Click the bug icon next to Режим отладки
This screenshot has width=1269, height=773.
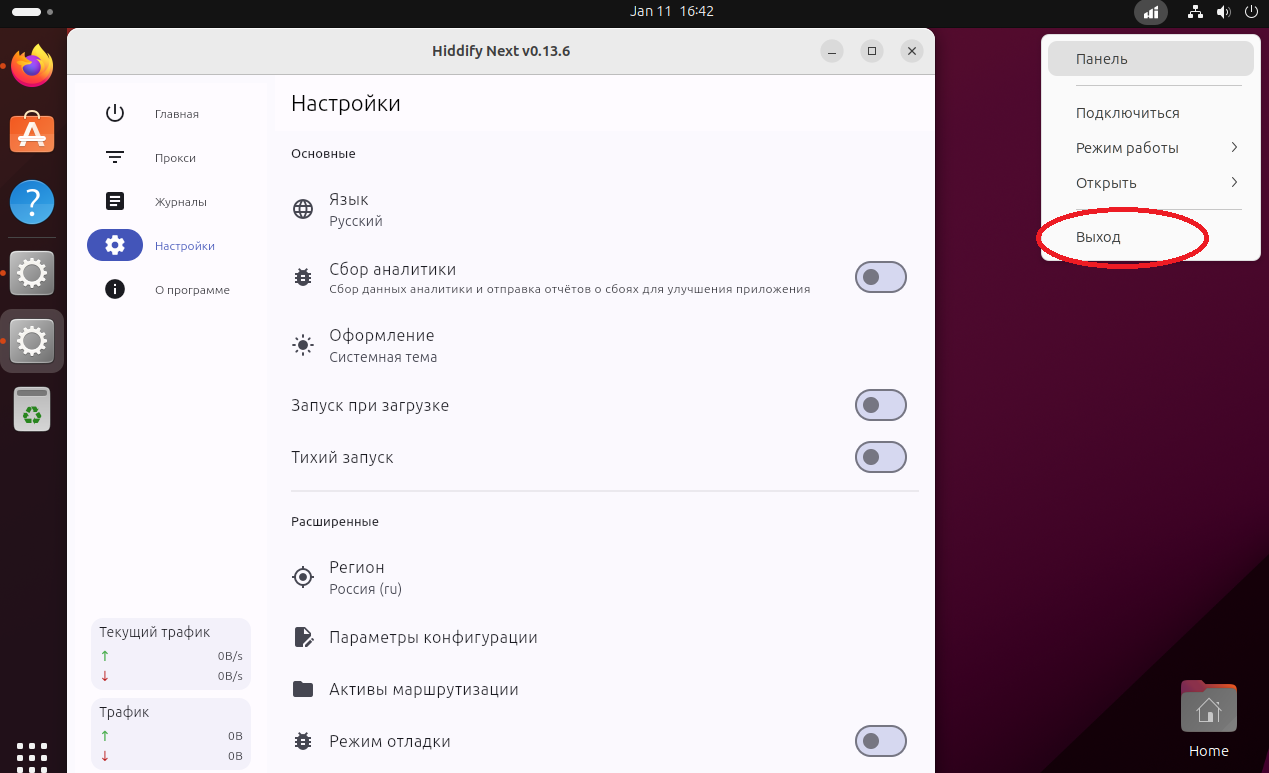click(303, 741)
